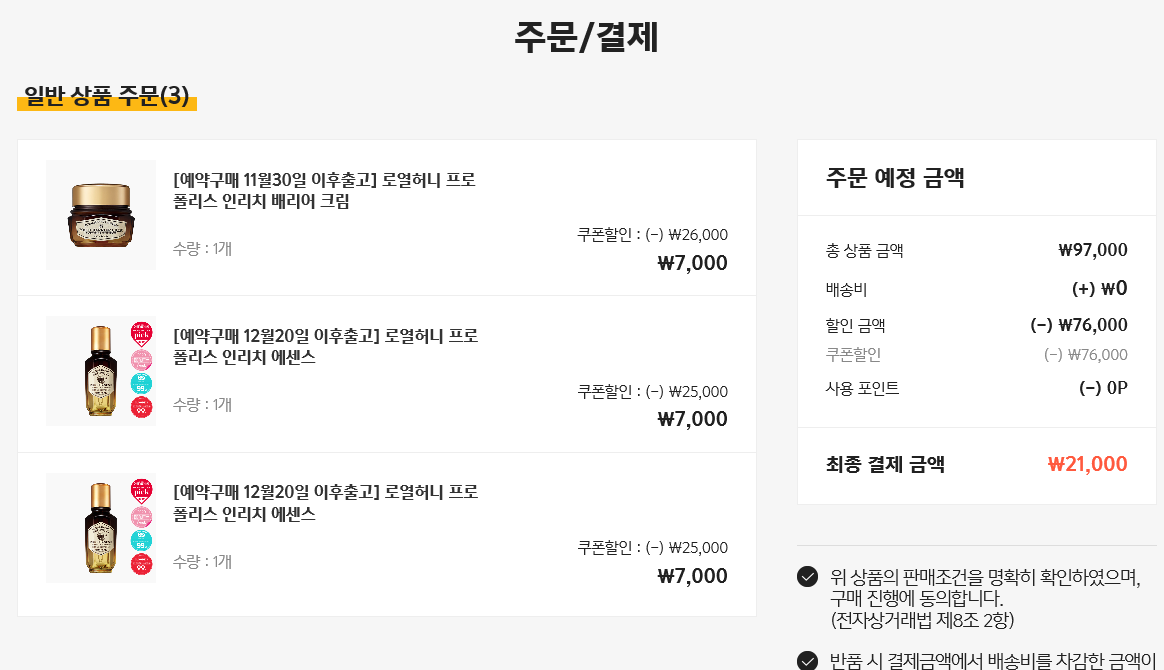Toggle the 반품 시 배송비 차감 checkbox
This screenshot has width=1164, height=670.
pyautogui.click(x=807, y=661)
